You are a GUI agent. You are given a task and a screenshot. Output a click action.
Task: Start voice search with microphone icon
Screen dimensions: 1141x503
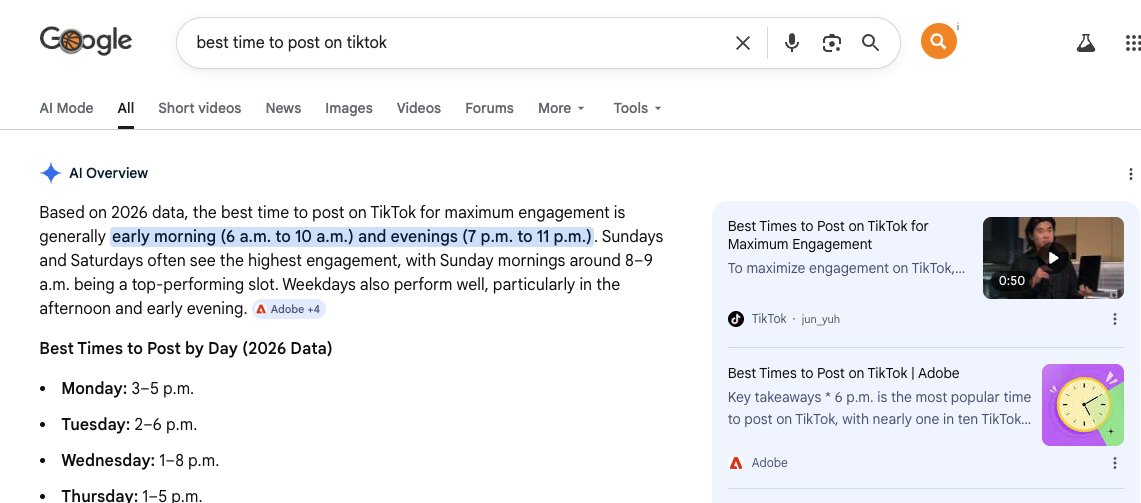[792, 43]
